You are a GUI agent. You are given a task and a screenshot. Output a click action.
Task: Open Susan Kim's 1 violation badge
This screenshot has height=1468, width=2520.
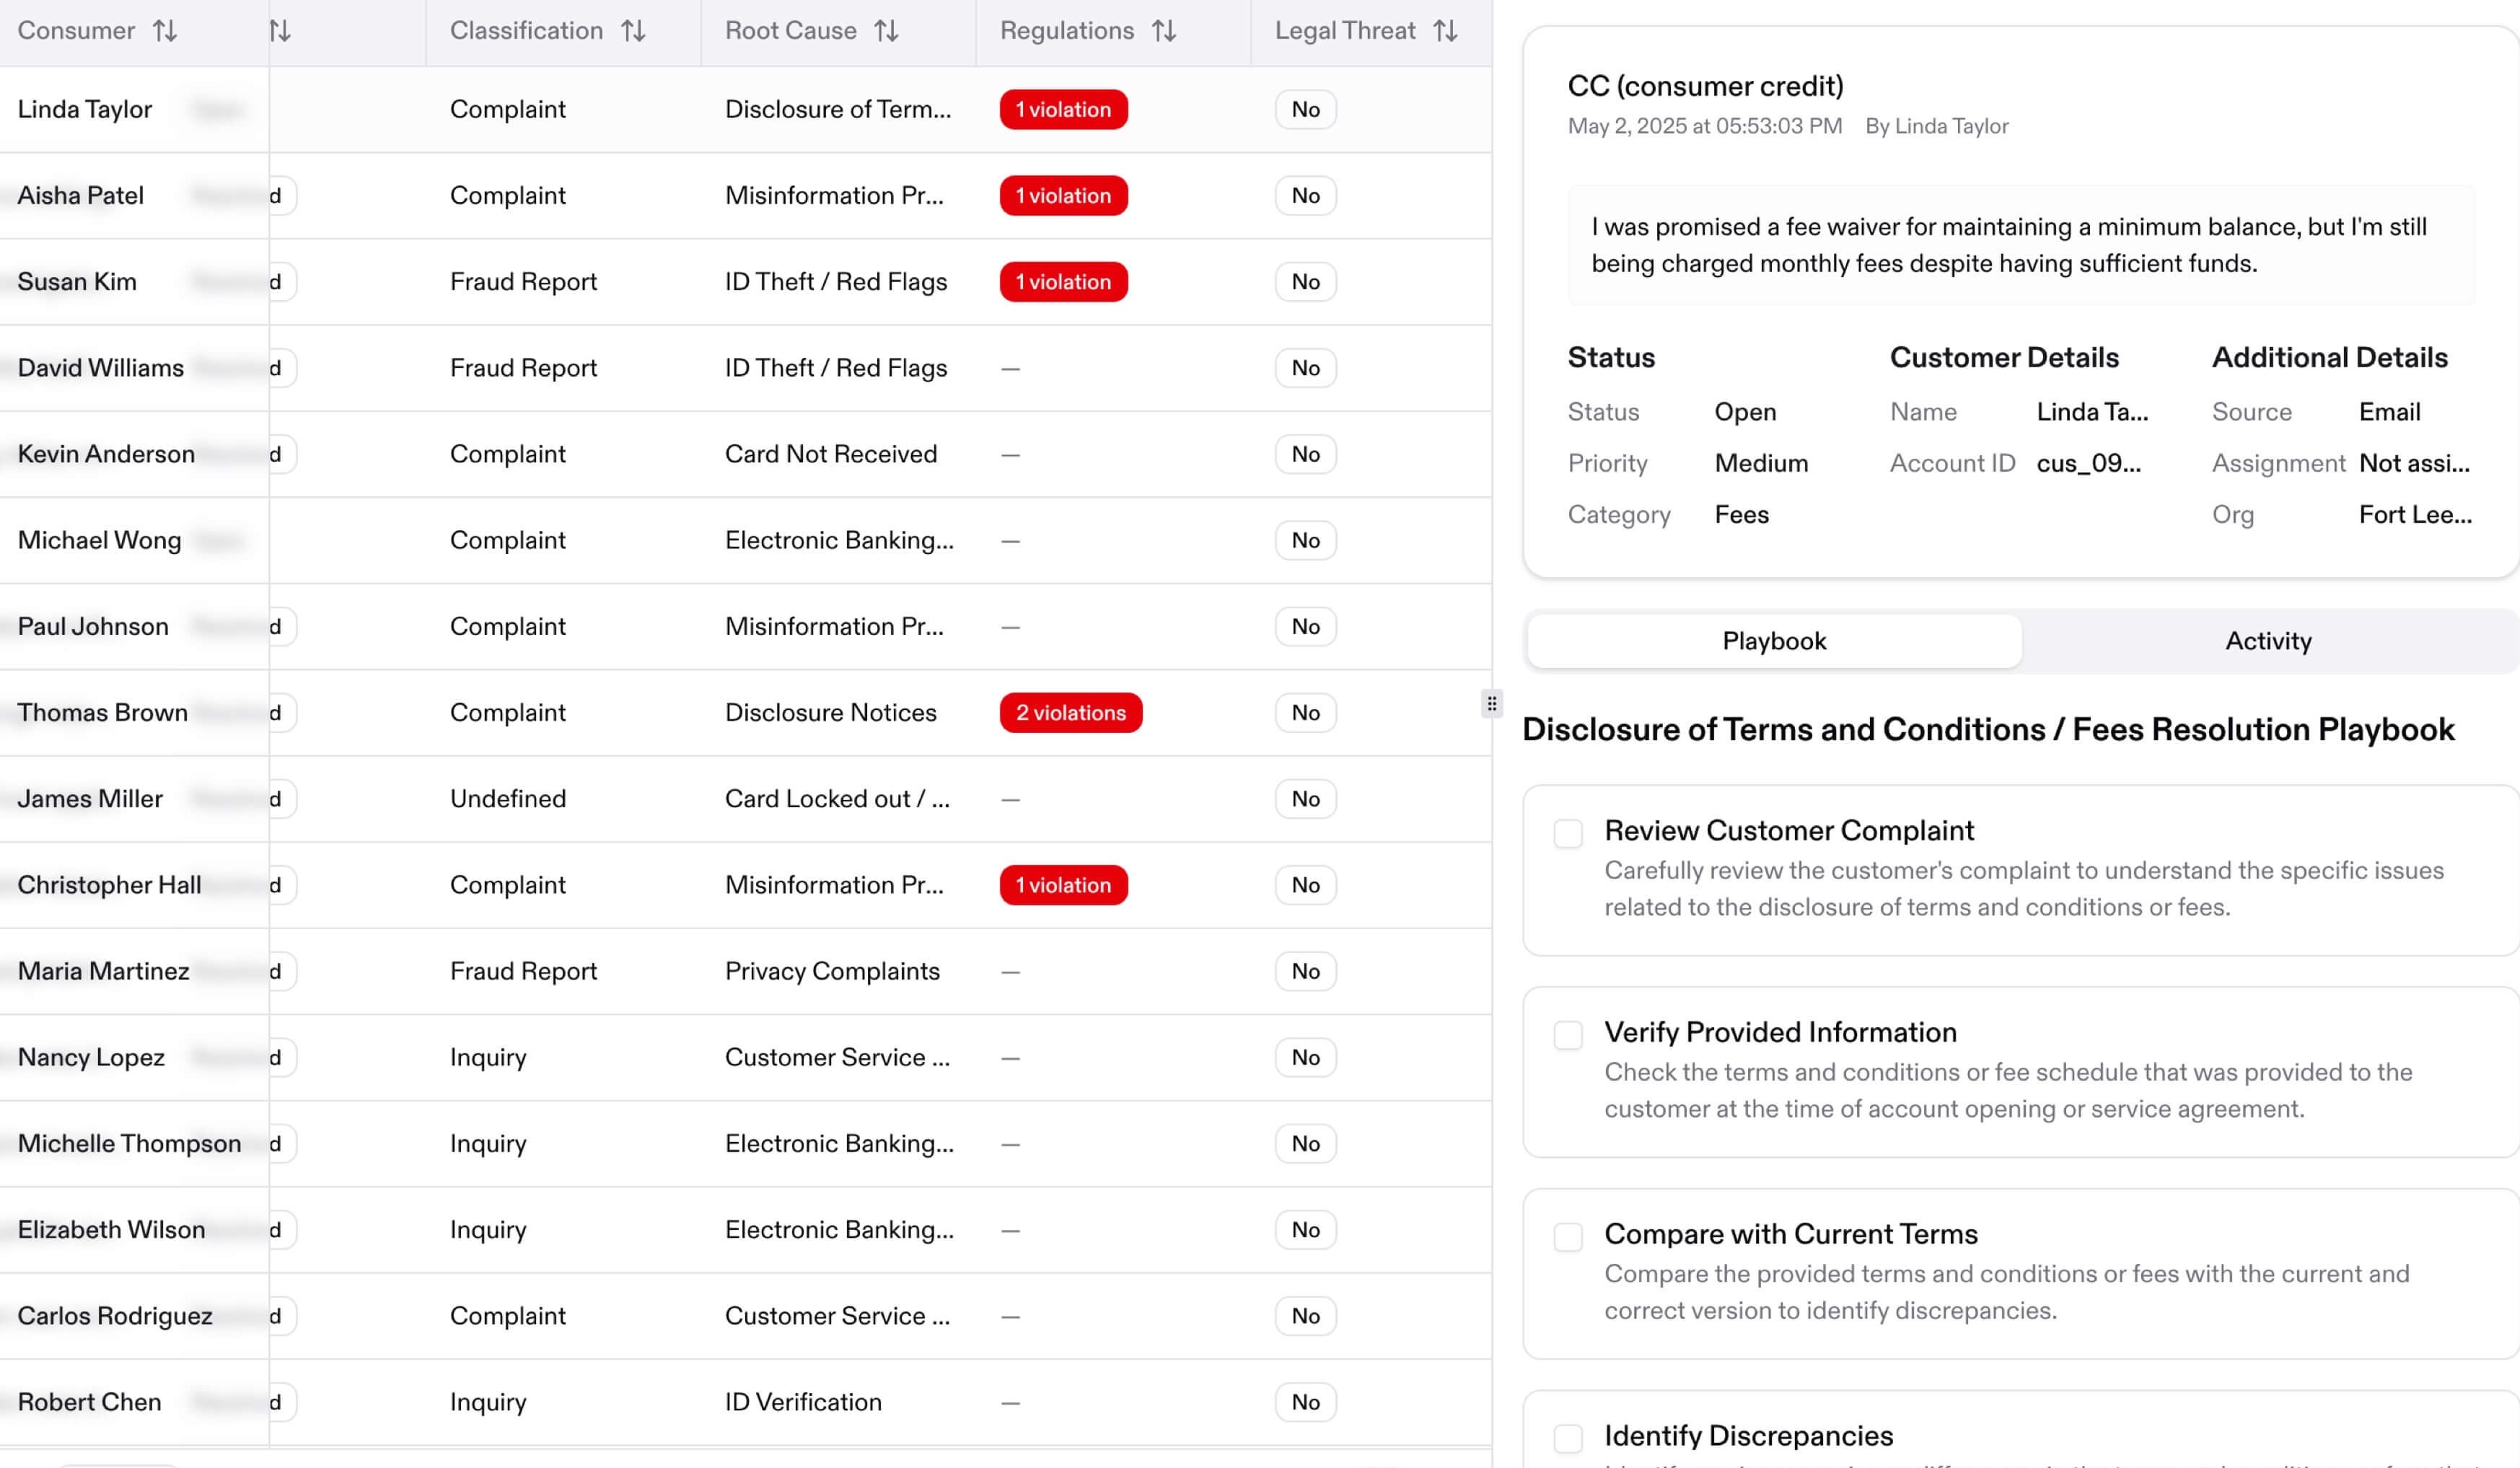point(1063,282)
